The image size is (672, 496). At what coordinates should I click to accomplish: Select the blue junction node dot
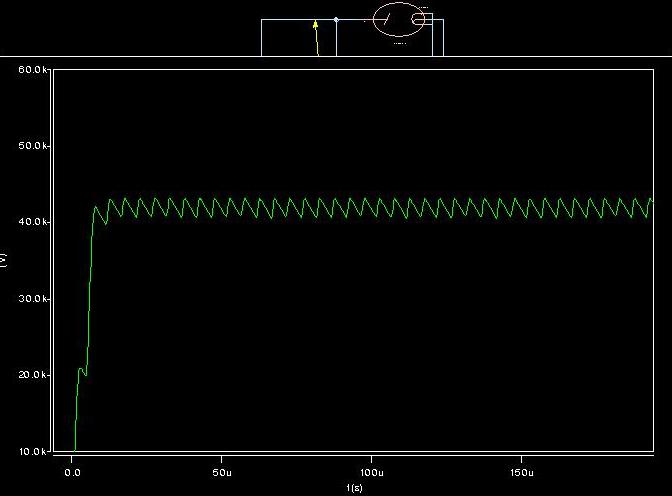pyautogui.click(x=336, y=19)
